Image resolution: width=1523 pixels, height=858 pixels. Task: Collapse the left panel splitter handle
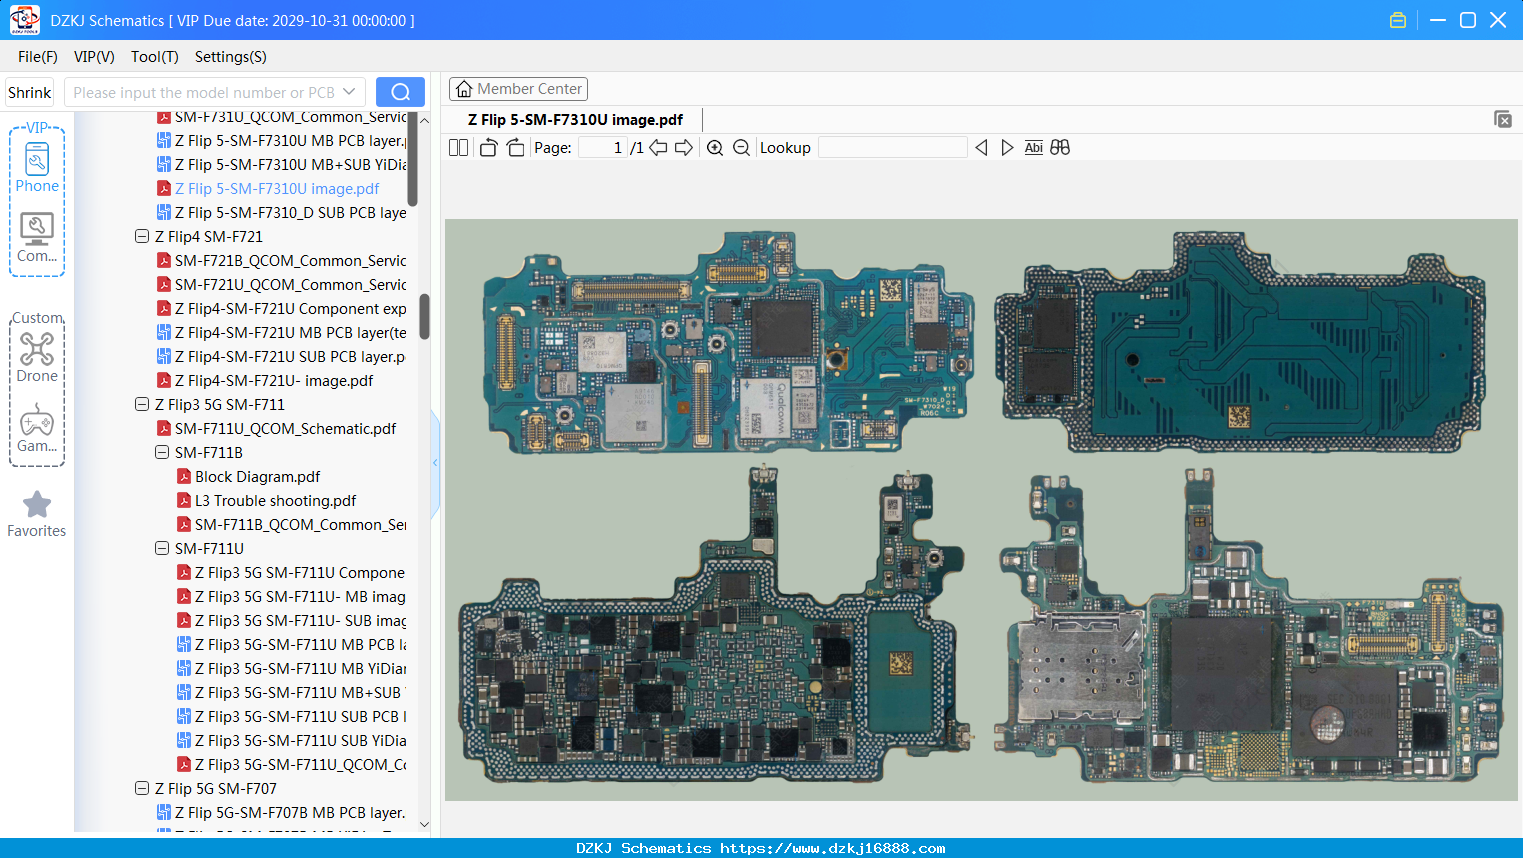point(435,463)
